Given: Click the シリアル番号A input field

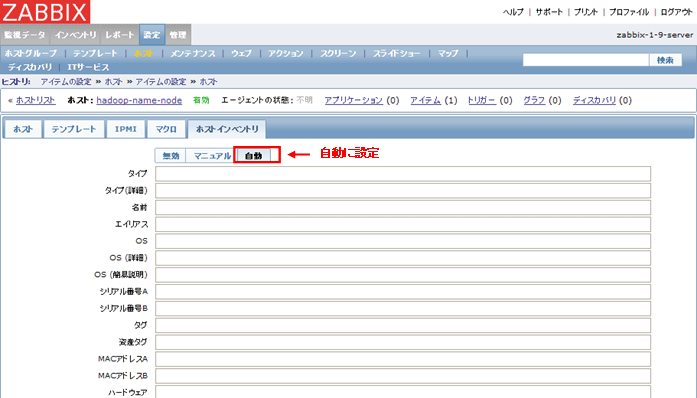Looking at the screenshot, I should point(403,292).
